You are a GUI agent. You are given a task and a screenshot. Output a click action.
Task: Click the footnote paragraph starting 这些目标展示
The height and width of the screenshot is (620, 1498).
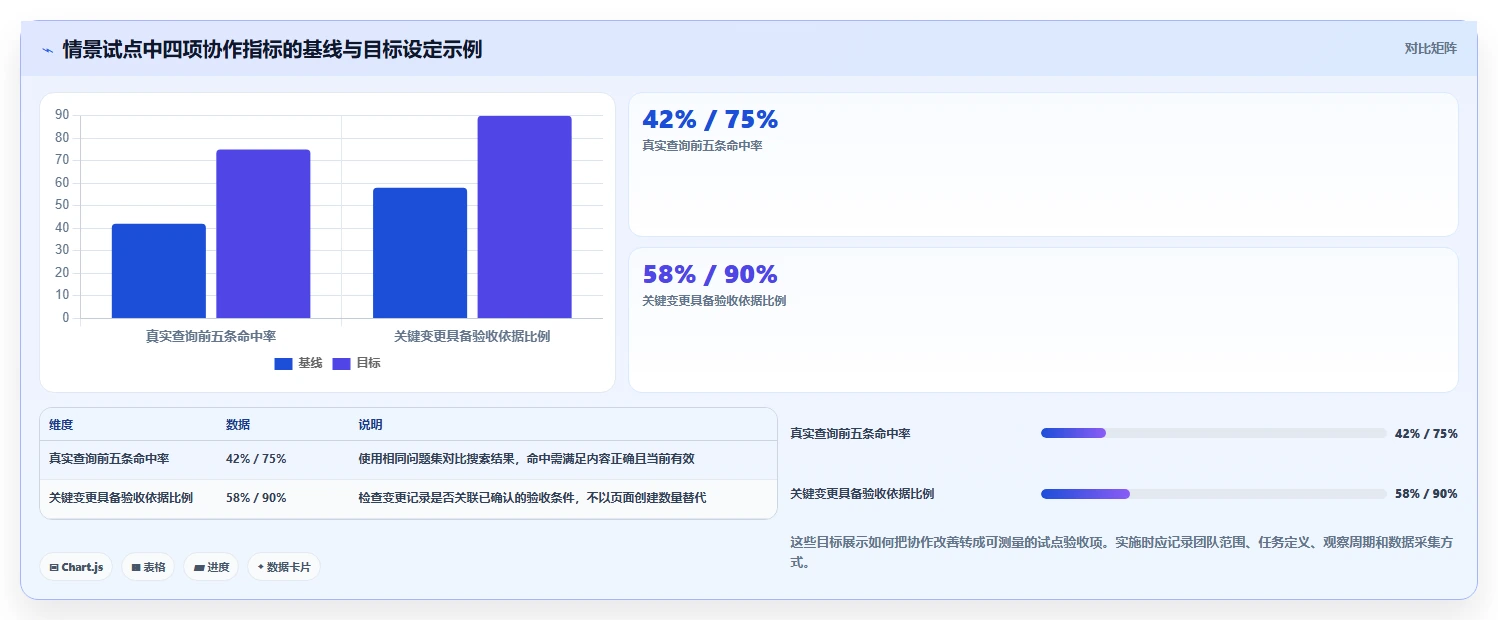click(x=1121, y=552)
